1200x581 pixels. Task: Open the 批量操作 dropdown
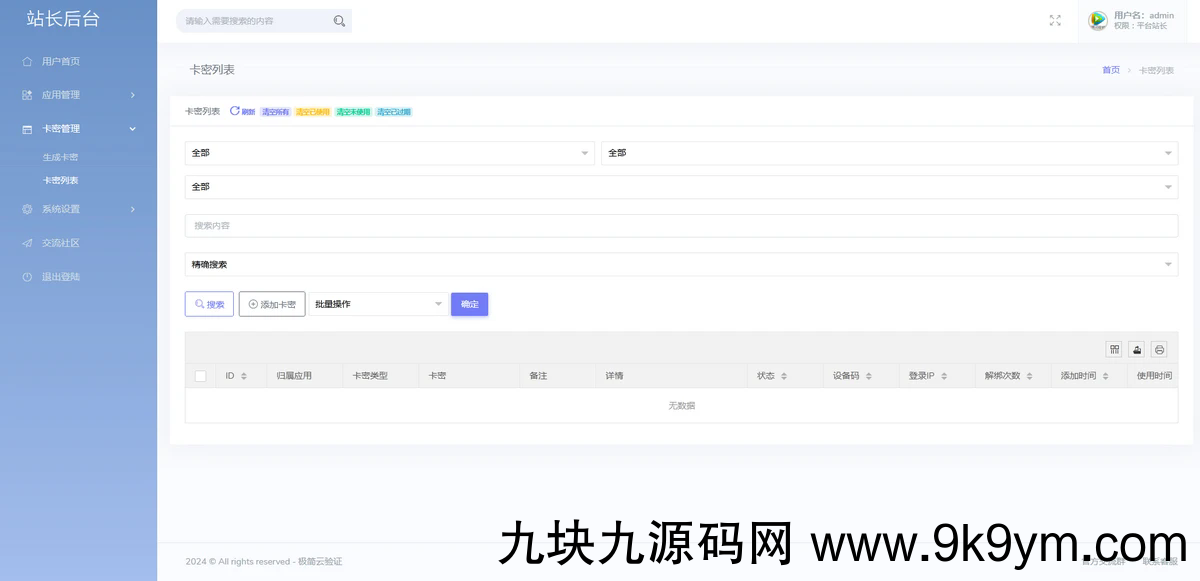click(377, 304)
